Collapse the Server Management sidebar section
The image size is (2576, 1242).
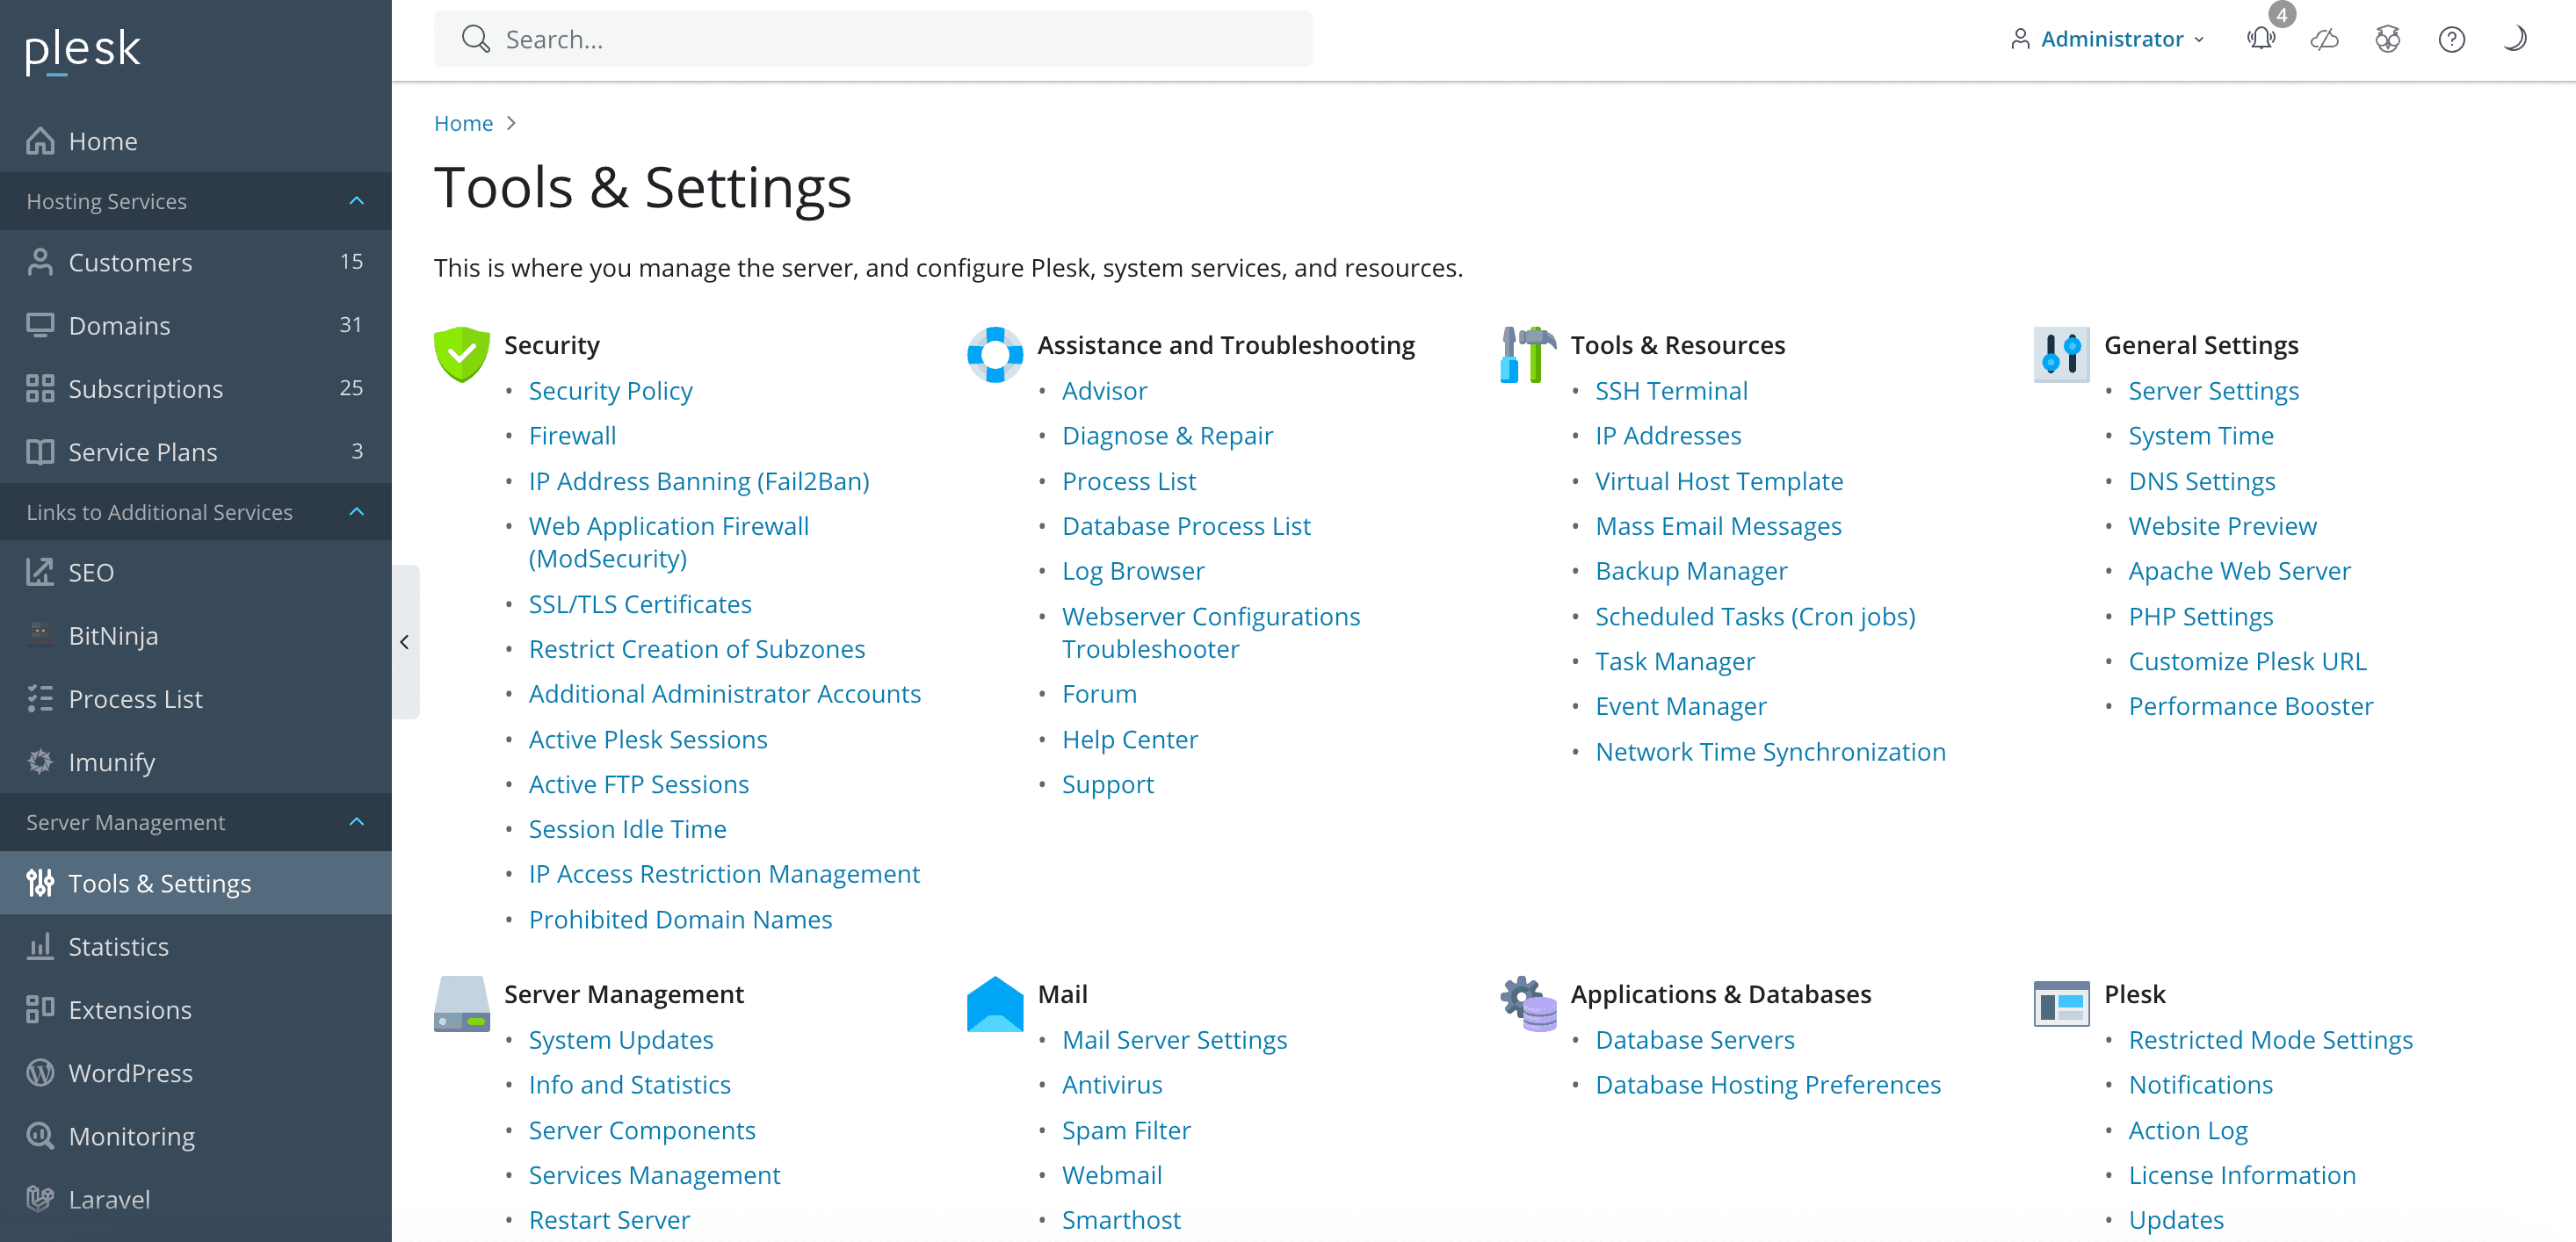[x=357, y=822]
